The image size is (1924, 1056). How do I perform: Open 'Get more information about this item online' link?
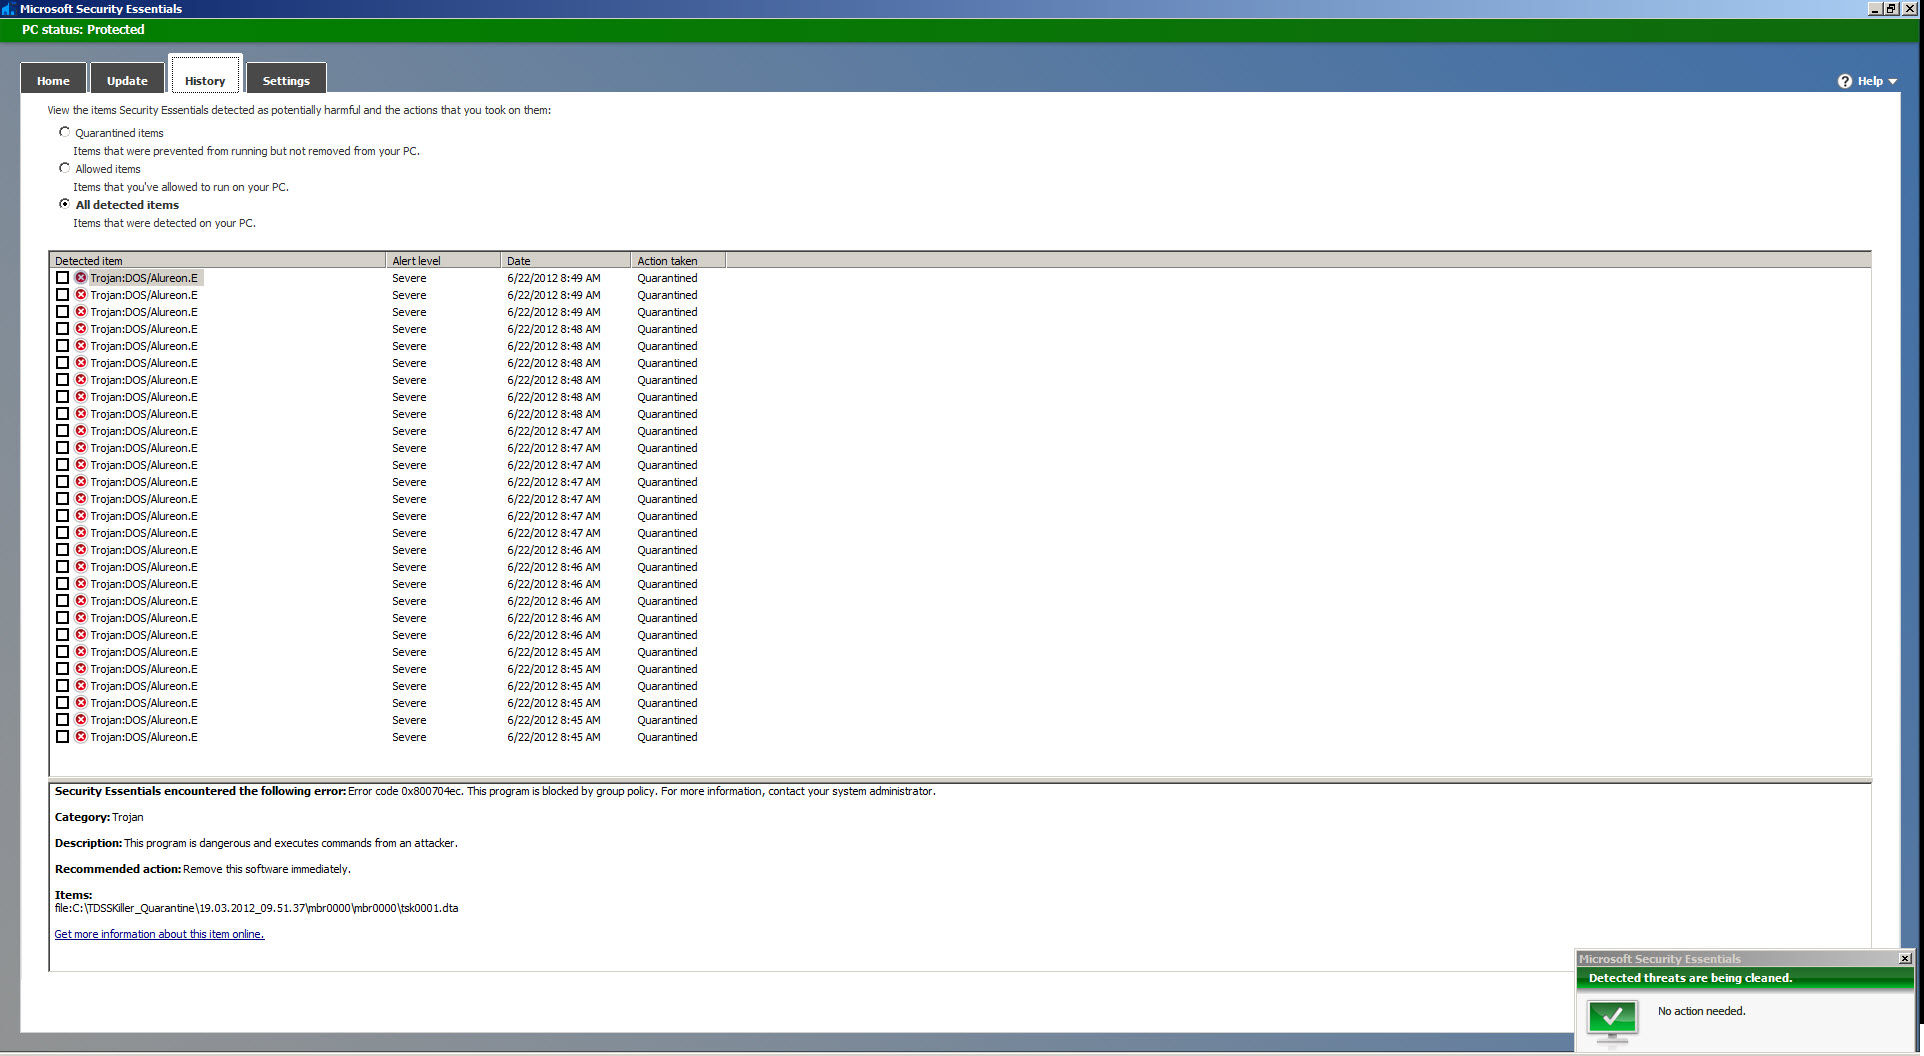159,934
